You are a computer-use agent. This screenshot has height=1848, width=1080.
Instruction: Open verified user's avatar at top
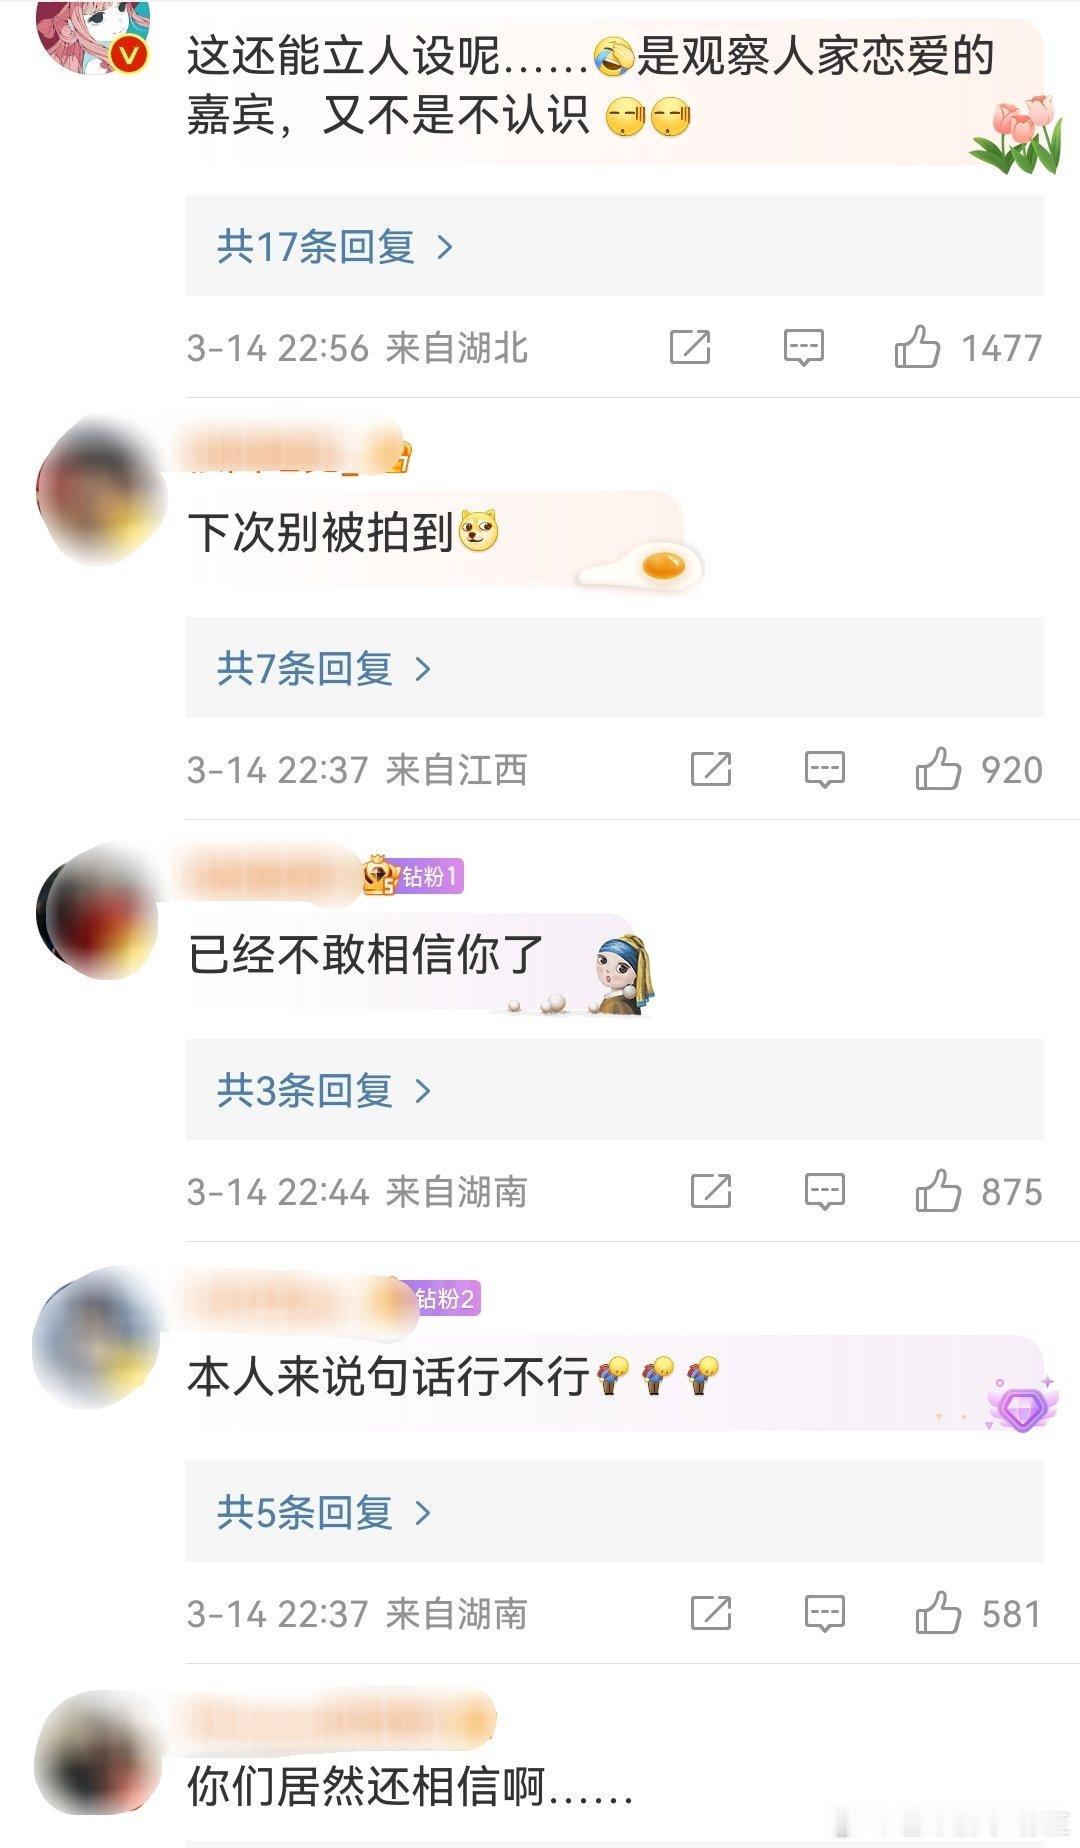(x=93, y=35)
